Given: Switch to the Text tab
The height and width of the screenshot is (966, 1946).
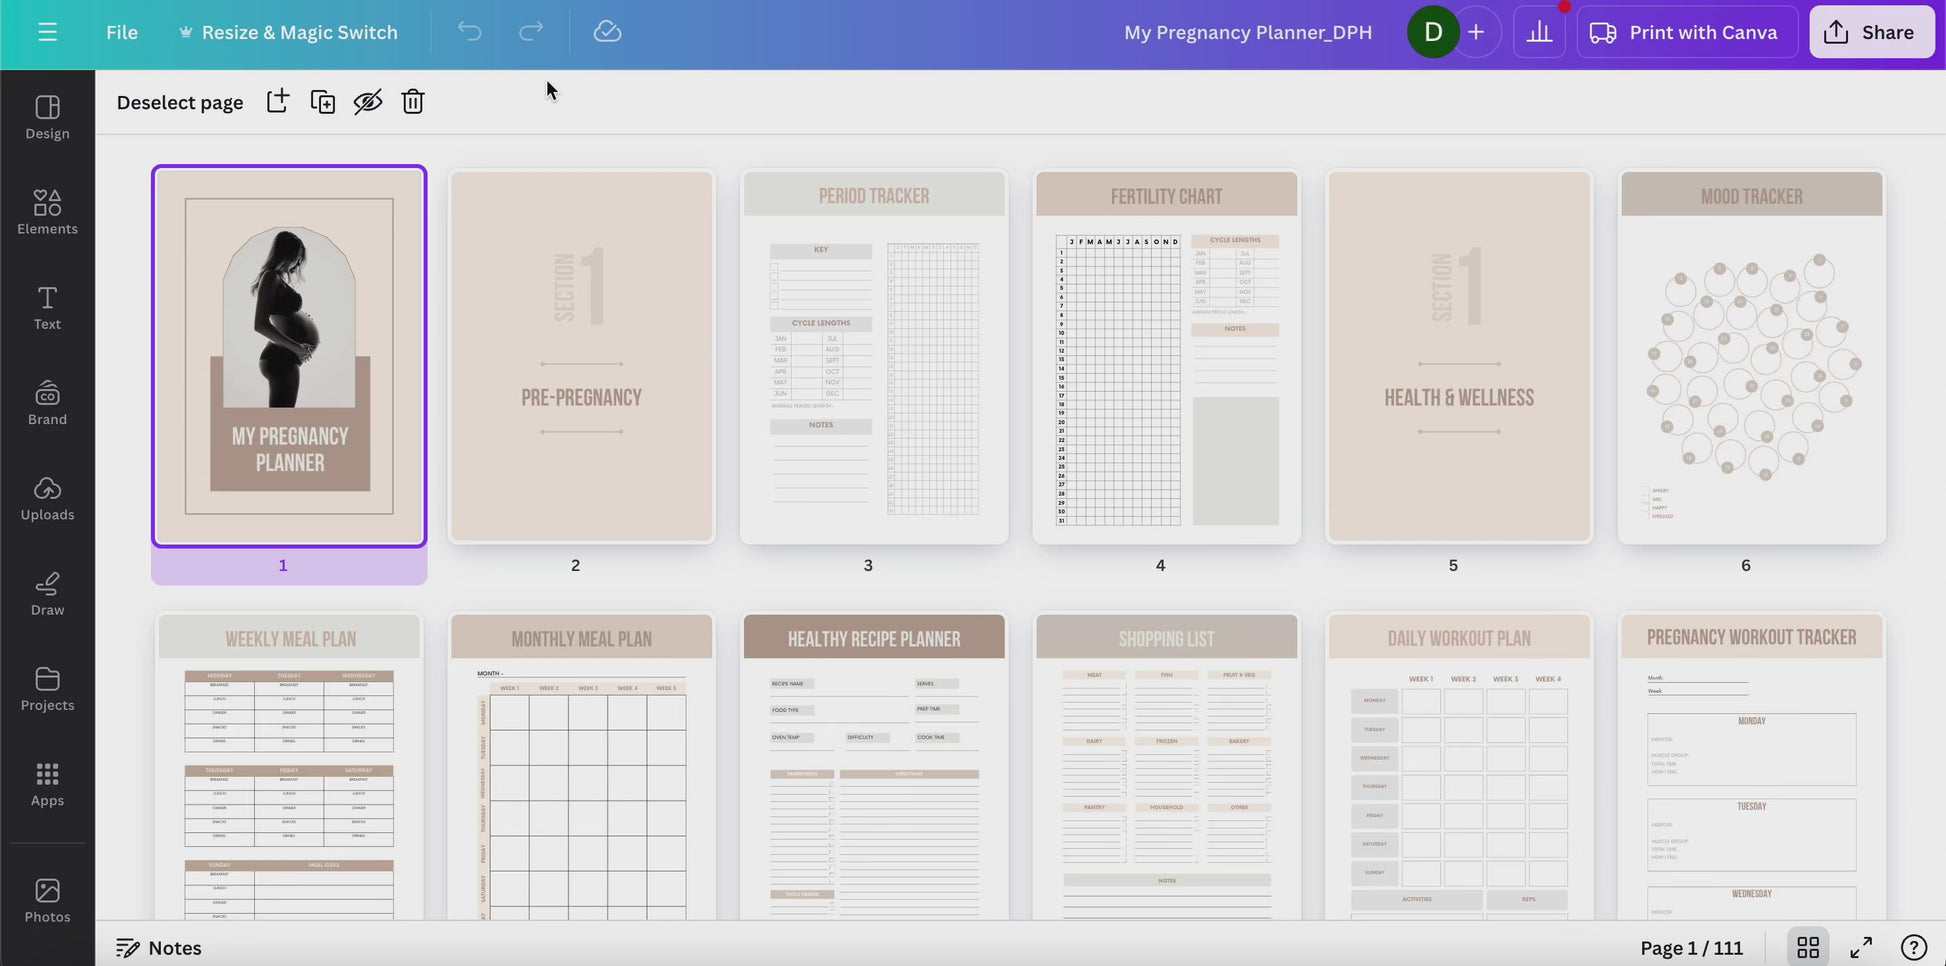Looking at the screenshot, I should [47, 307].
